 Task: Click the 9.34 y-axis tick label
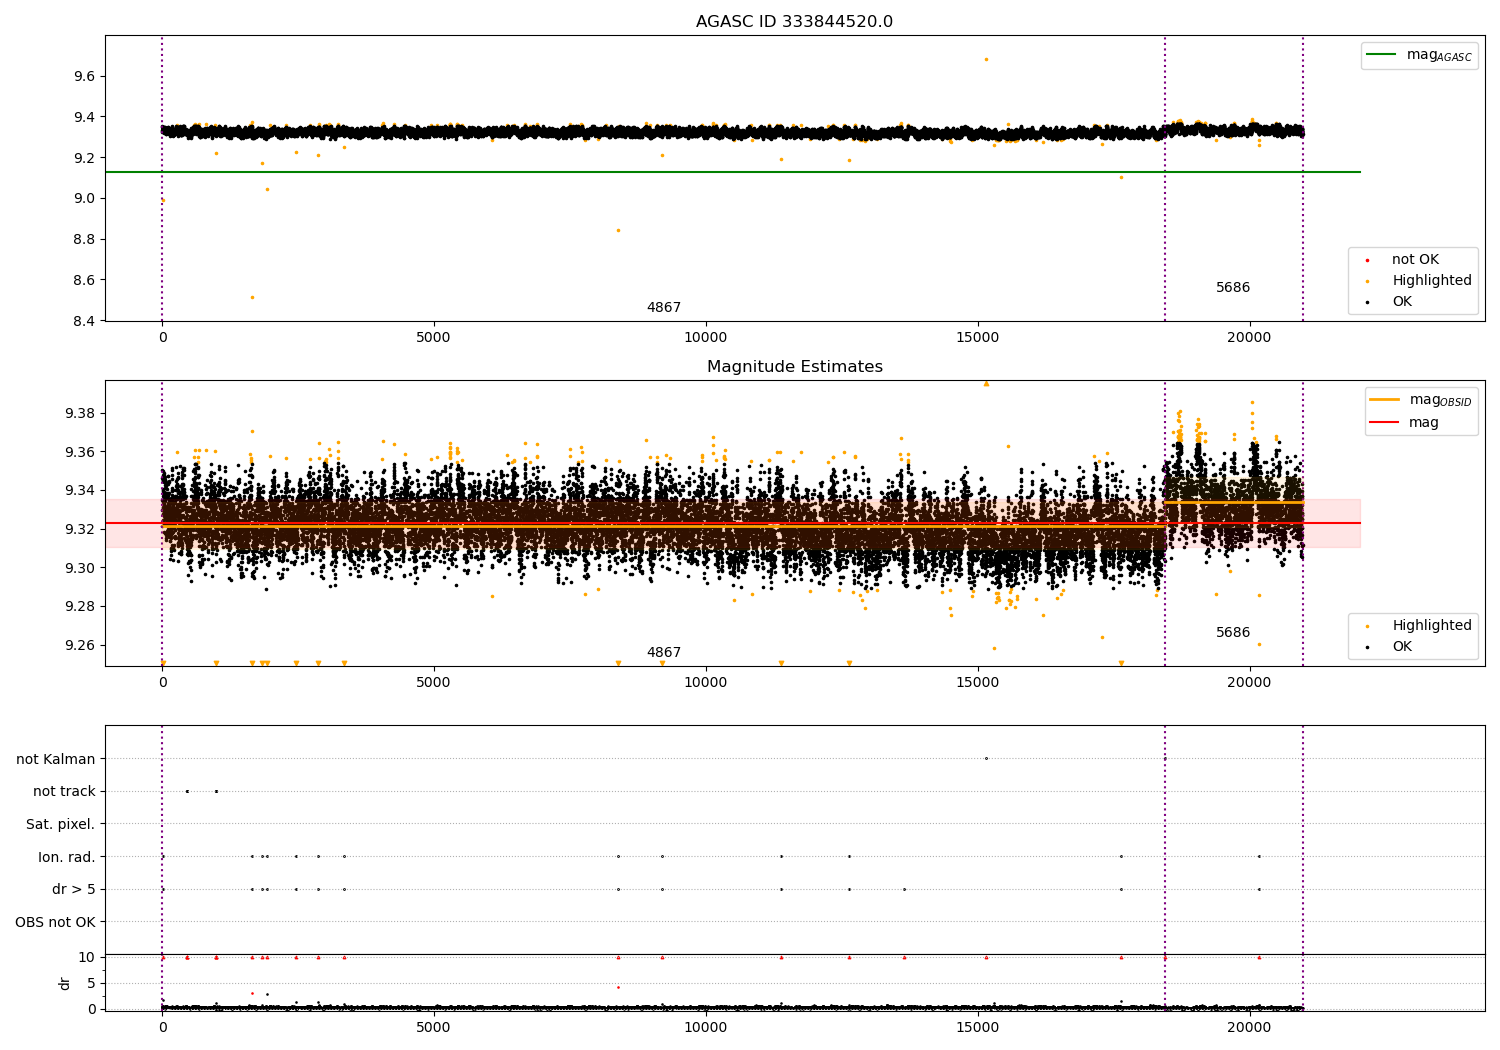tap(80, 490)
